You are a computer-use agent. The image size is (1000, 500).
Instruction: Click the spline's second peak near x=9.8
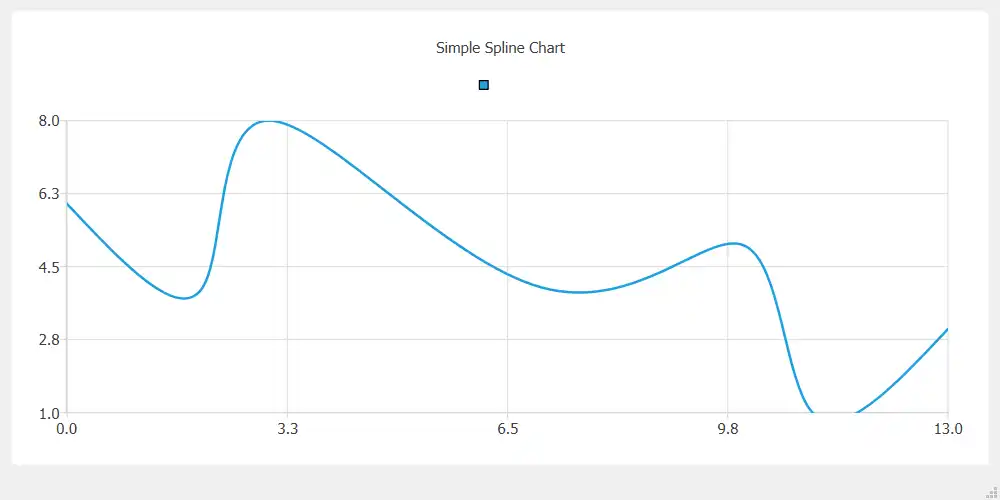tap(735, 243)
